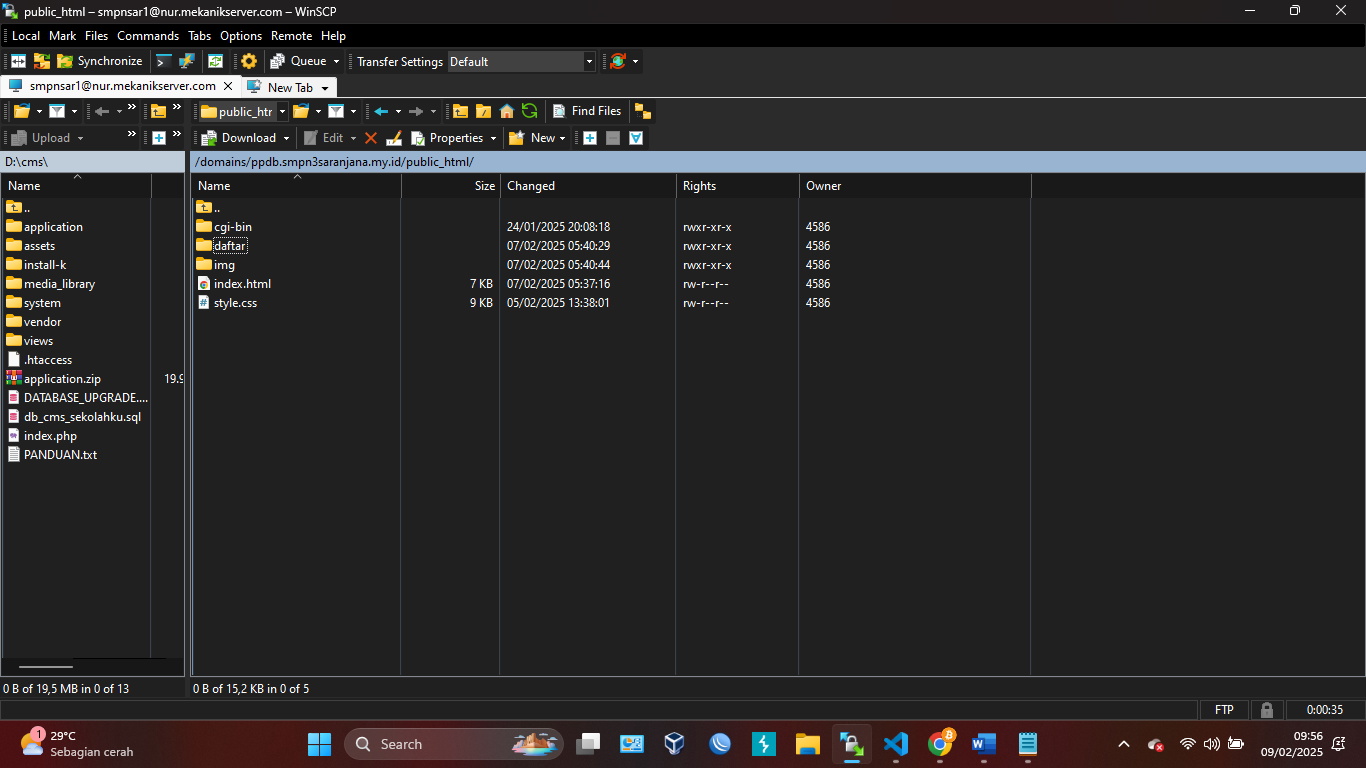Expand remote back history dropdown arrow
1366x768 pixels.
coord(398,111)
